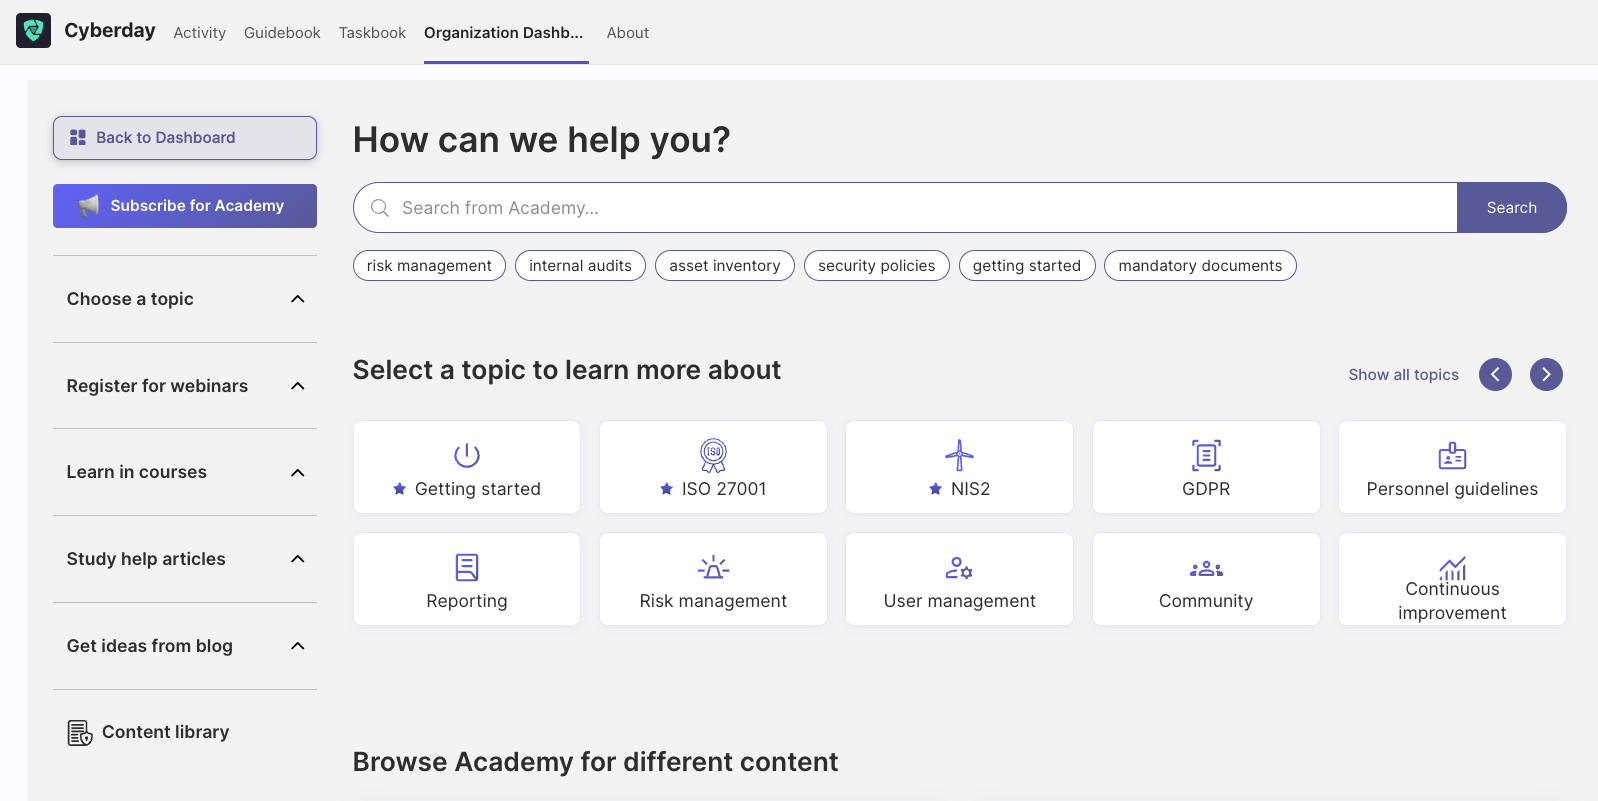Click the Cyberday shield logo icon

click(x=33, y=31)
